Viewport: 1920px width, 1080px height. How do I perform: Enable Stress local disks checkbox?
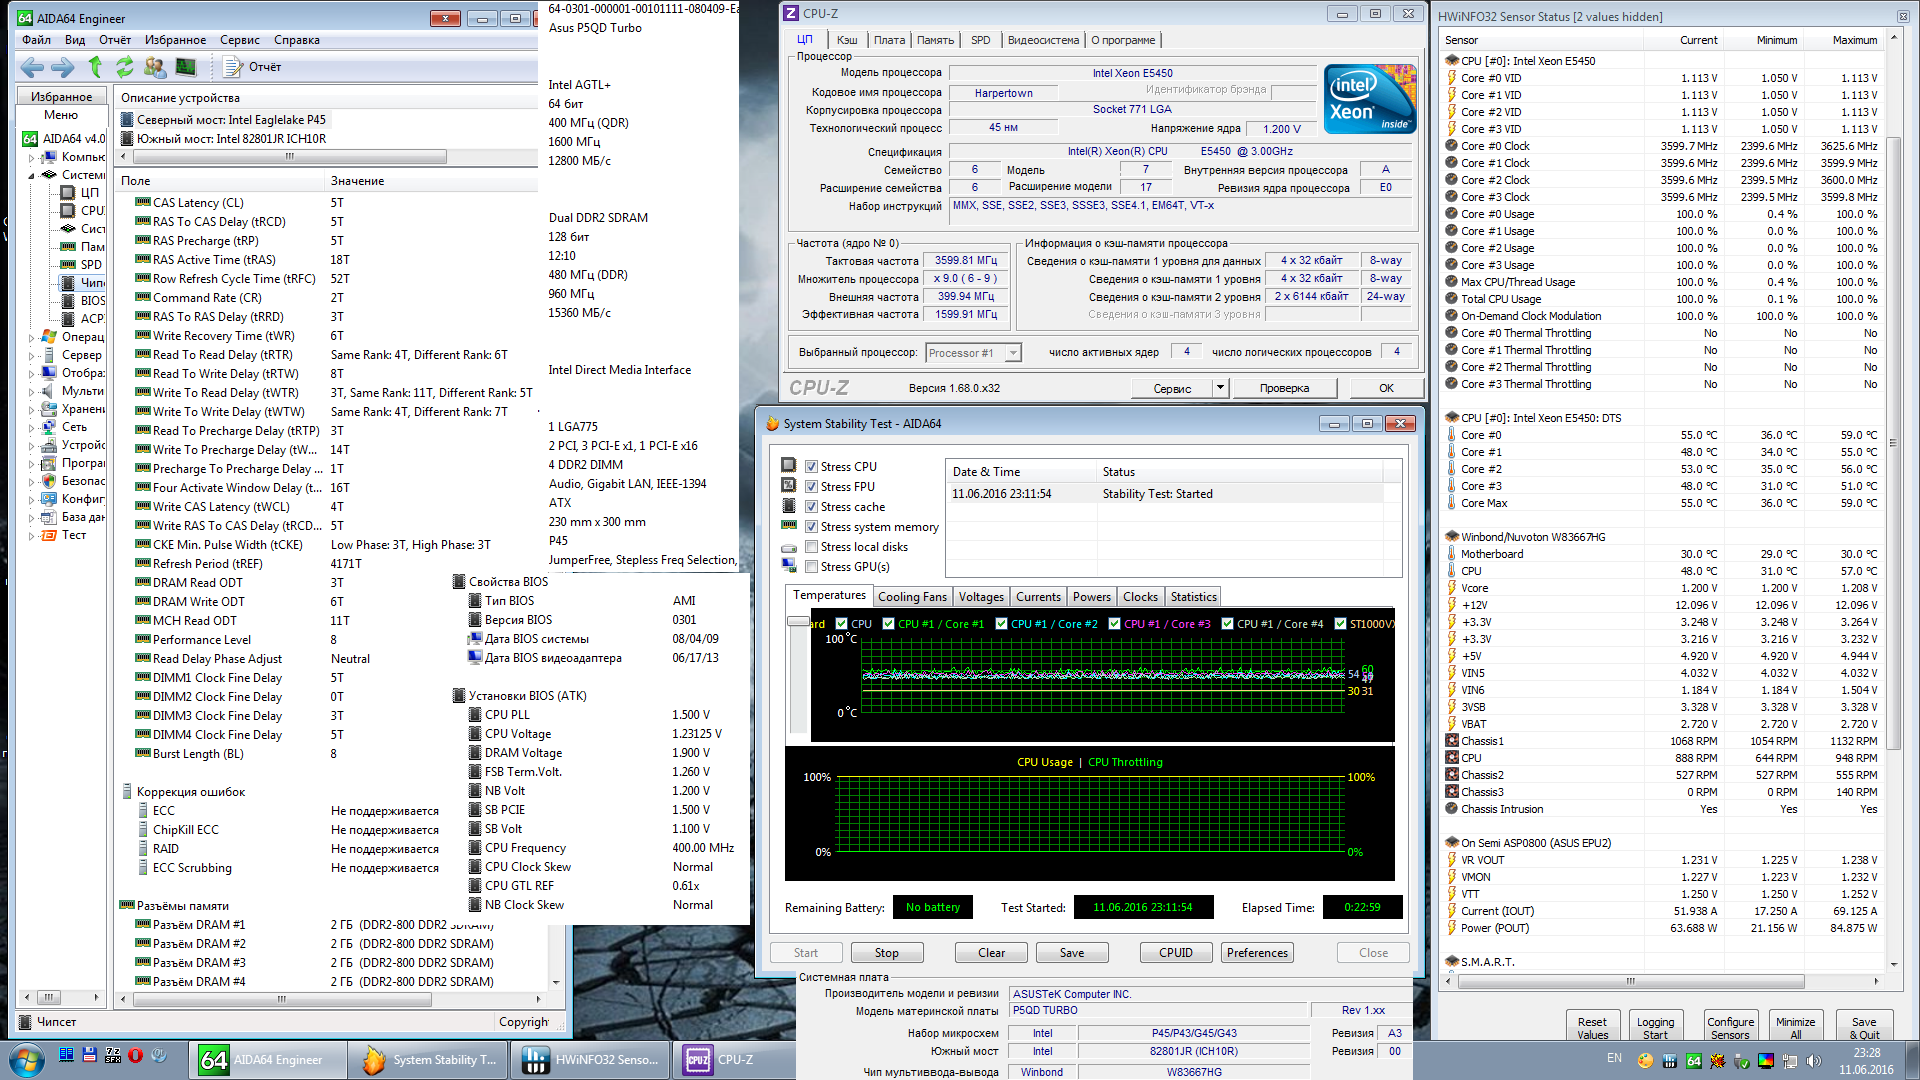click(x=812, y=547)
